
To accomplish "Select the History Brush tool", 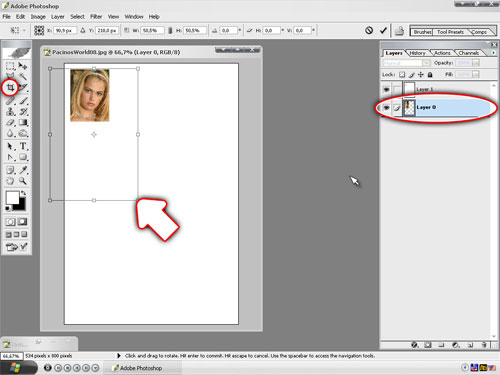I will pos(23,112).
